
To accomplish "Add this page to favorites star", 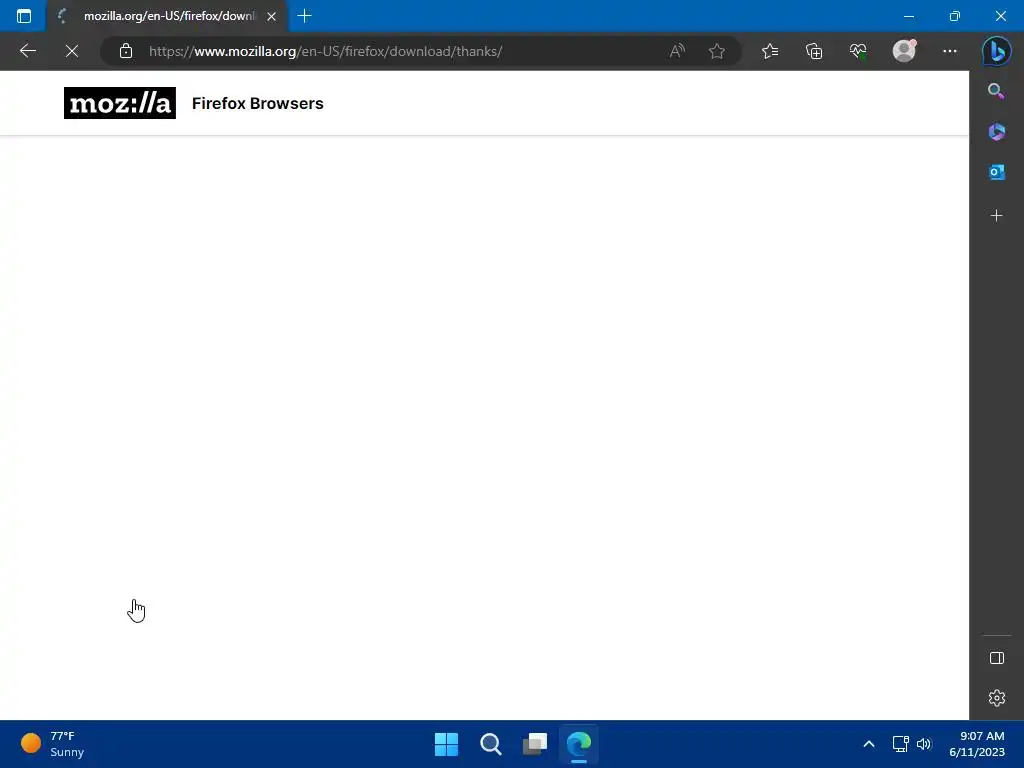I will point(716,51).
